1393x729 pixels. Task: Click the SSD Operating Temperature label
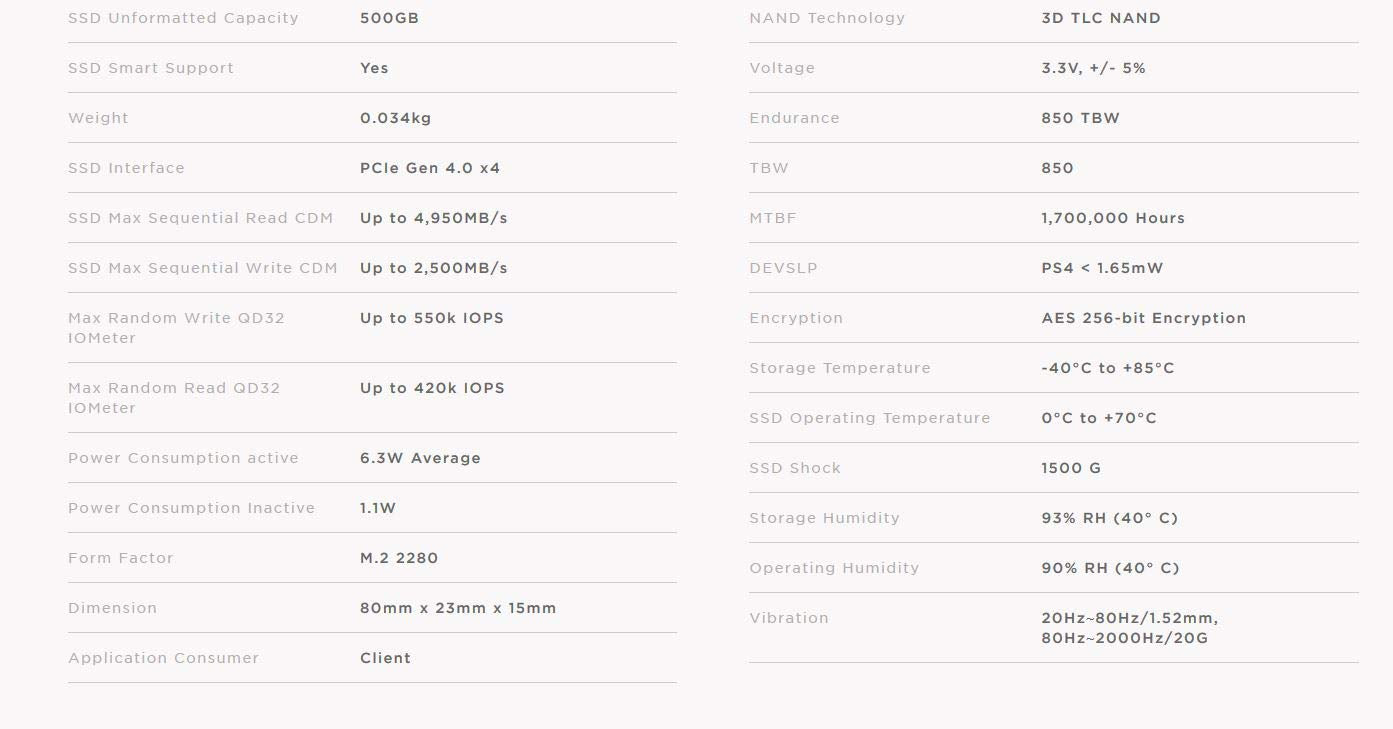coord(869,418)
